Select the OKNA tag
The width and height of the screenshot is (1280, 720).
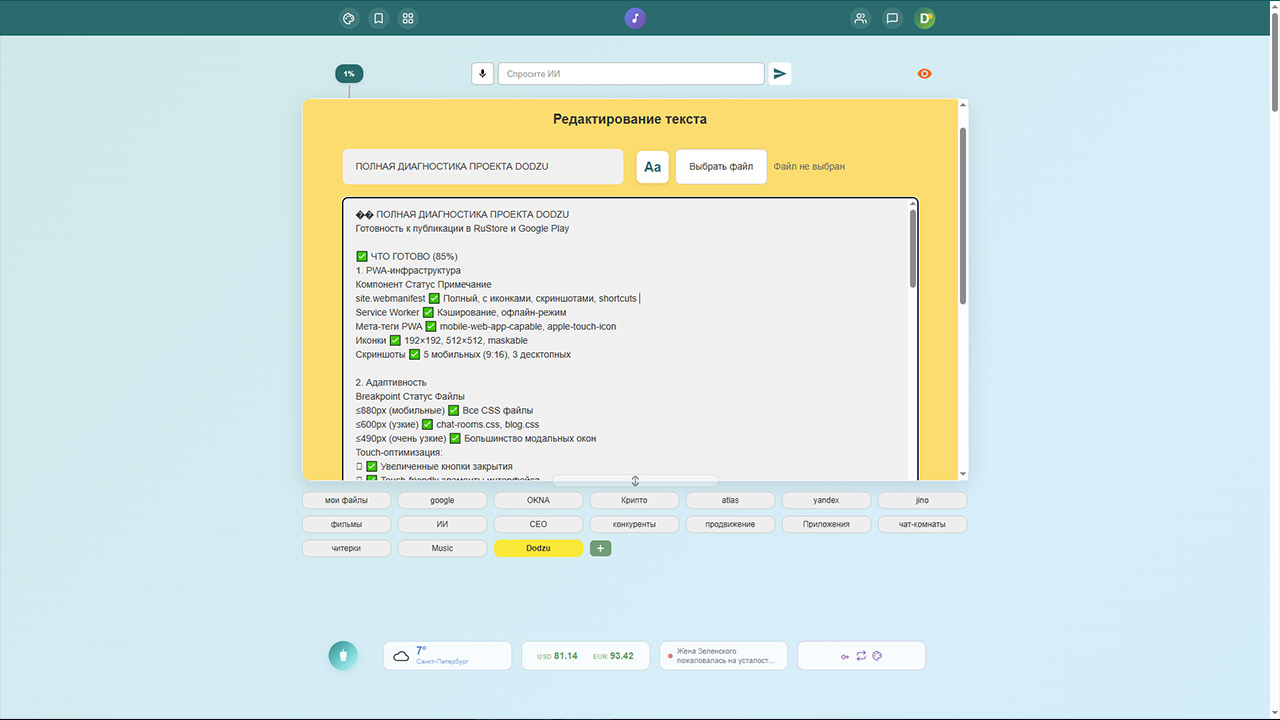[x=538, y=500]
